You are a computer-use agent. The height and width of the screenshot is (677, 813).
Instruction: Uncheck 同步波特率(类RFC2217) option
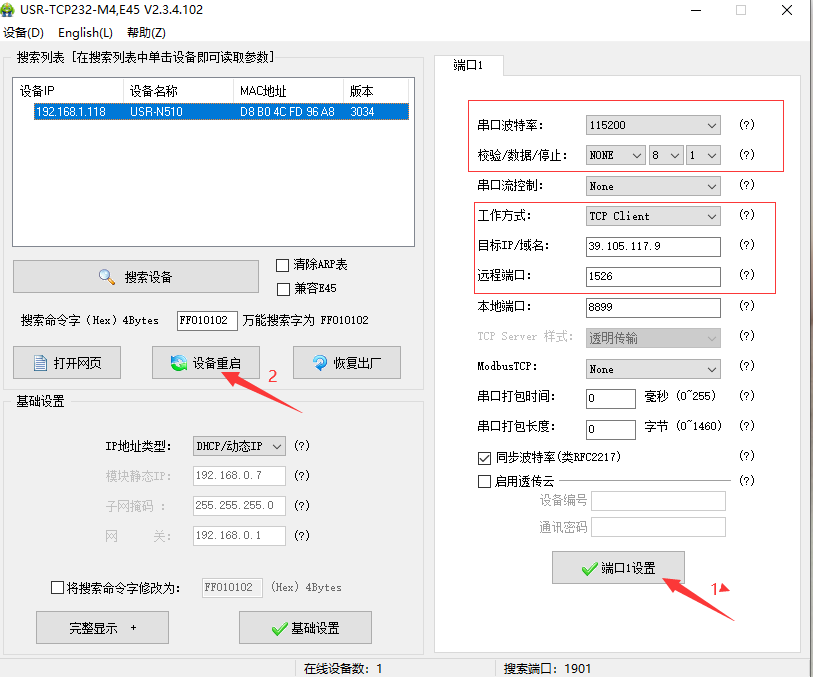tap(485, 458)
